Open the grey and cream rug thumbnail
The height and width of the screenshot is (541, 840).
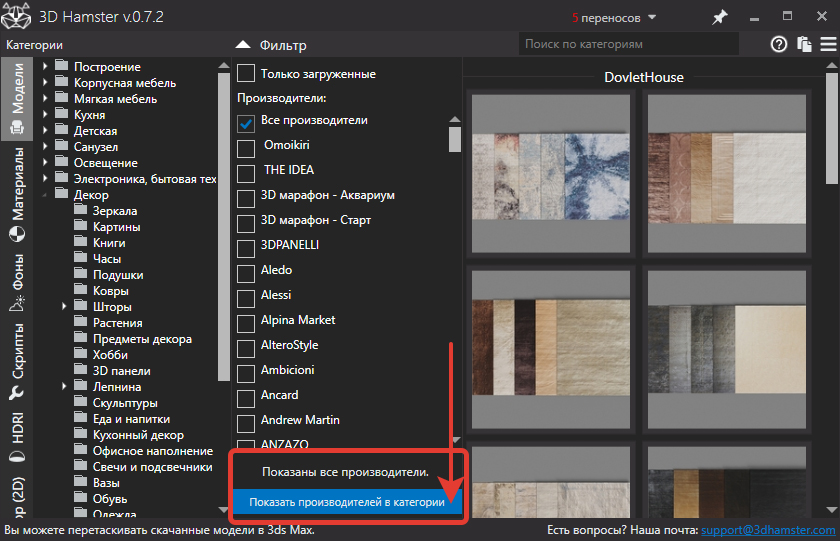tap(726, 349)
